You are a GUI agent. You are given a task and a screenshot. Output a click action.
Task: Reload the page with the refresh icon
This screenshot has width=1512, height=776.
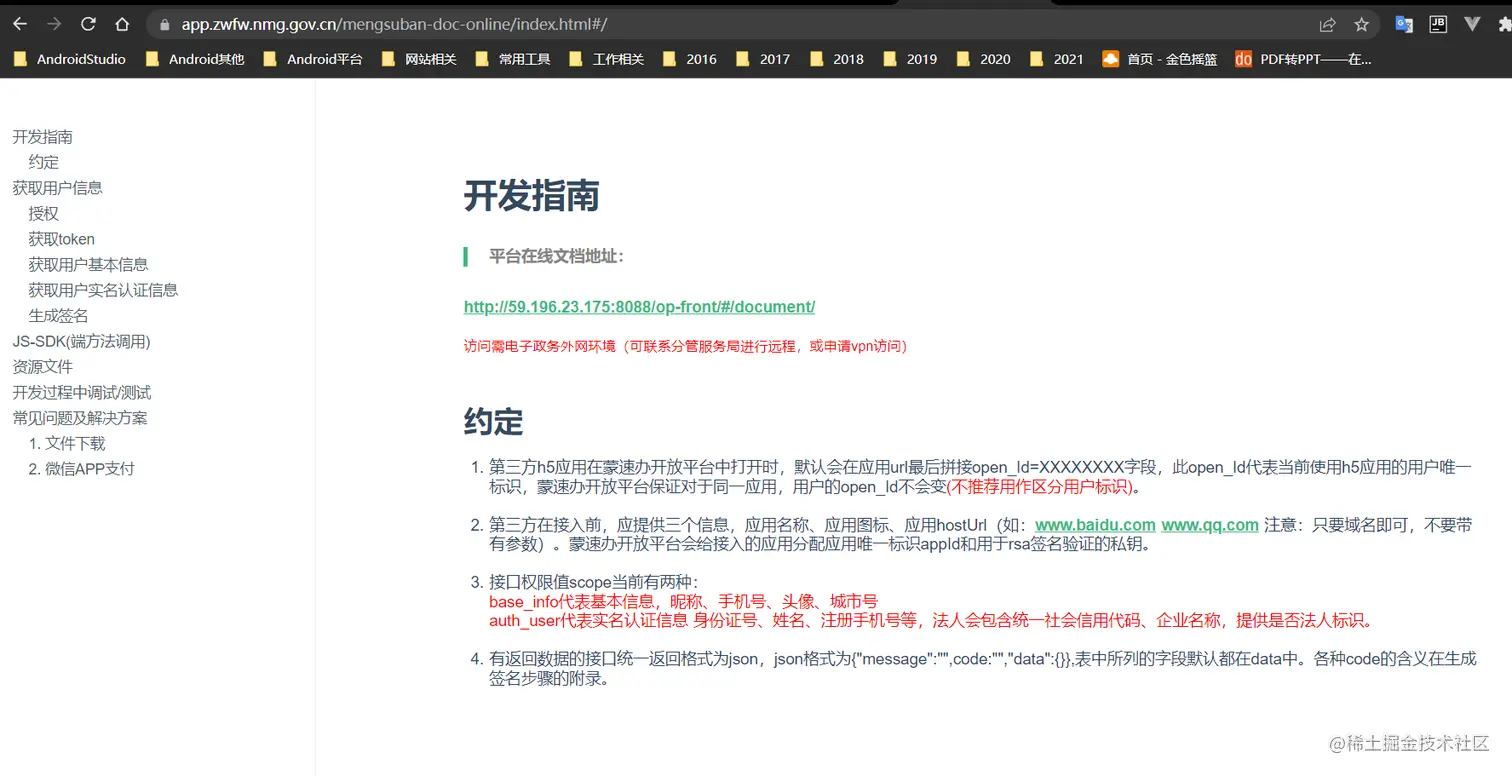pos(88,24)
